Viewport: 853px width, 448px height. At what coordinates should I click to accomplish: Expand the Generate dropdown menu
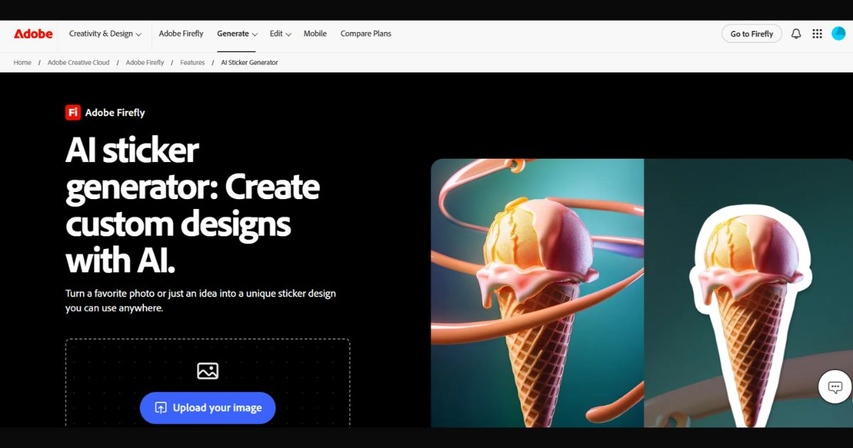[237, 34]
